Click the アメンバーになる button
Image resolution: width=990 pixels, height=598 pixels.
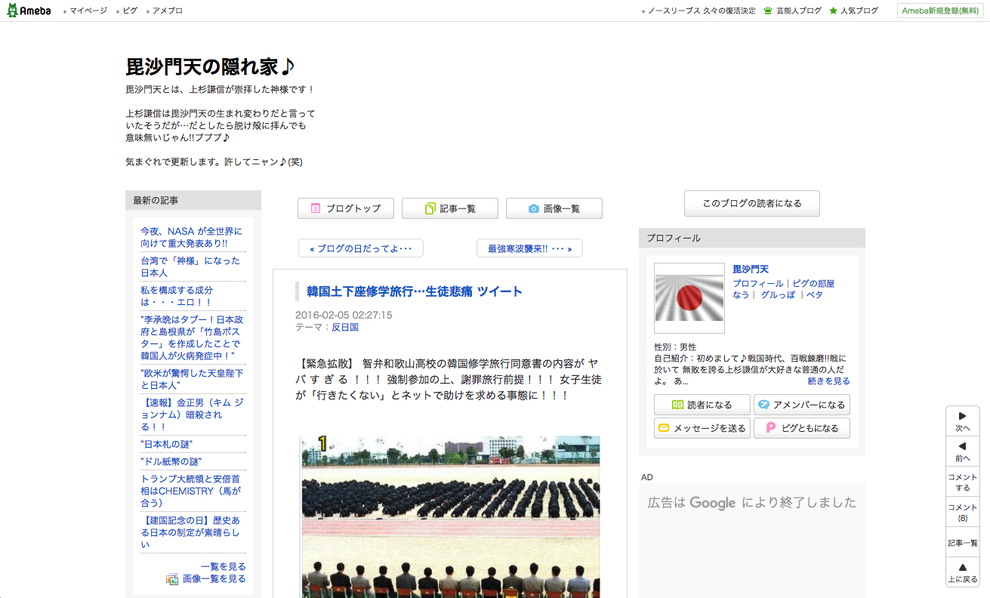click(x=802, y=405)
